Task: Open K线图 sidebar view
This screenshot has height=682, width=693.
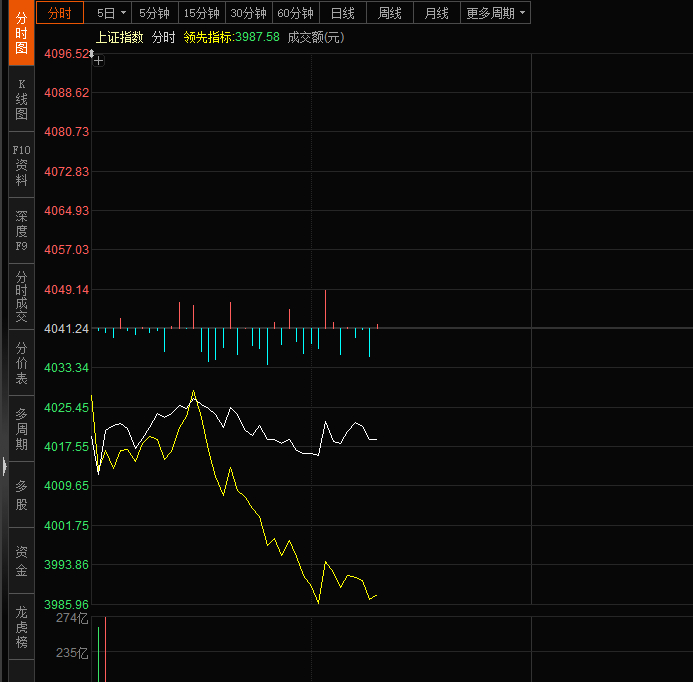Action: (x=21, y=99)
